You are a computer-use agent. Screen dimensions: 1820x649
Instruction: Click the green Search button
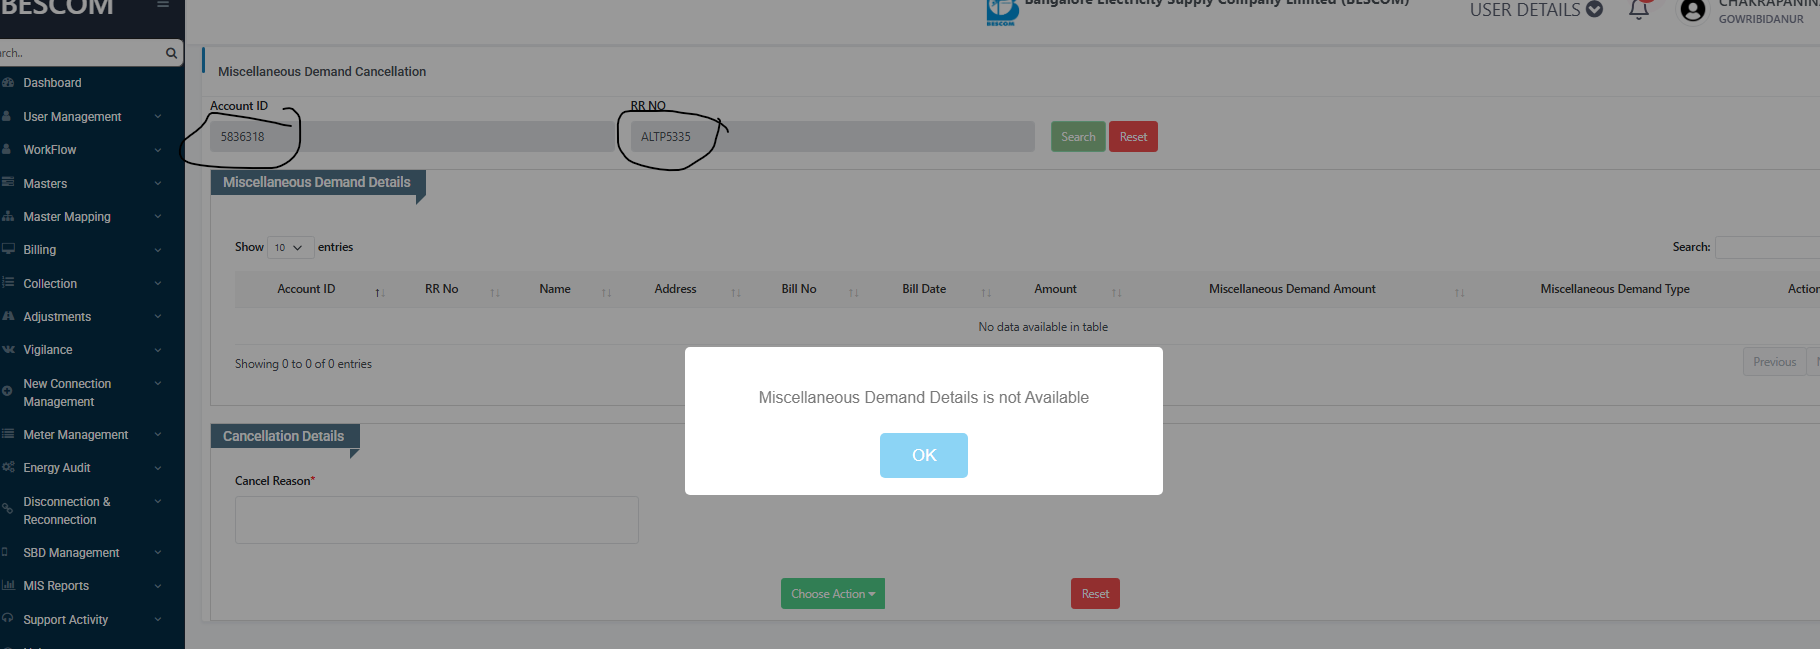click(1078, 137)
